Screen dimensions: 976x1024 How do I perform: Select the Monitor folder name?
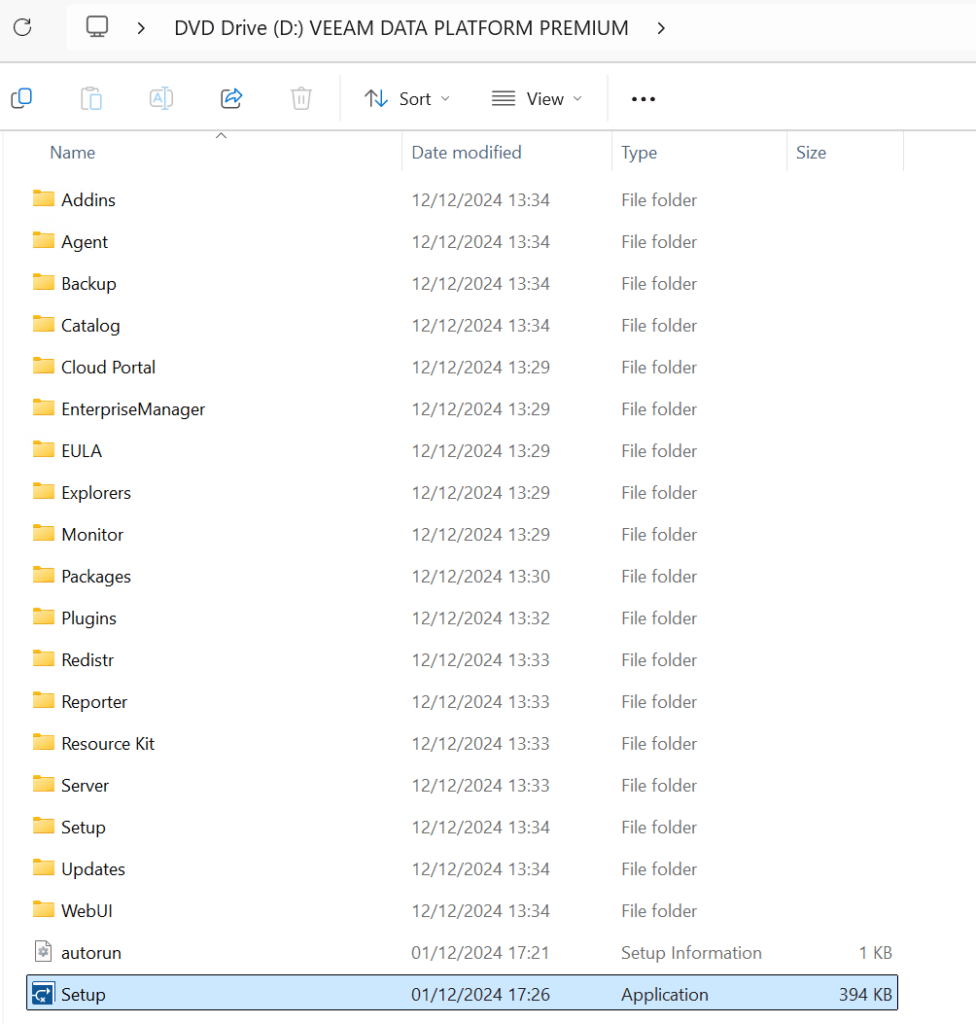tap(92, 535)
